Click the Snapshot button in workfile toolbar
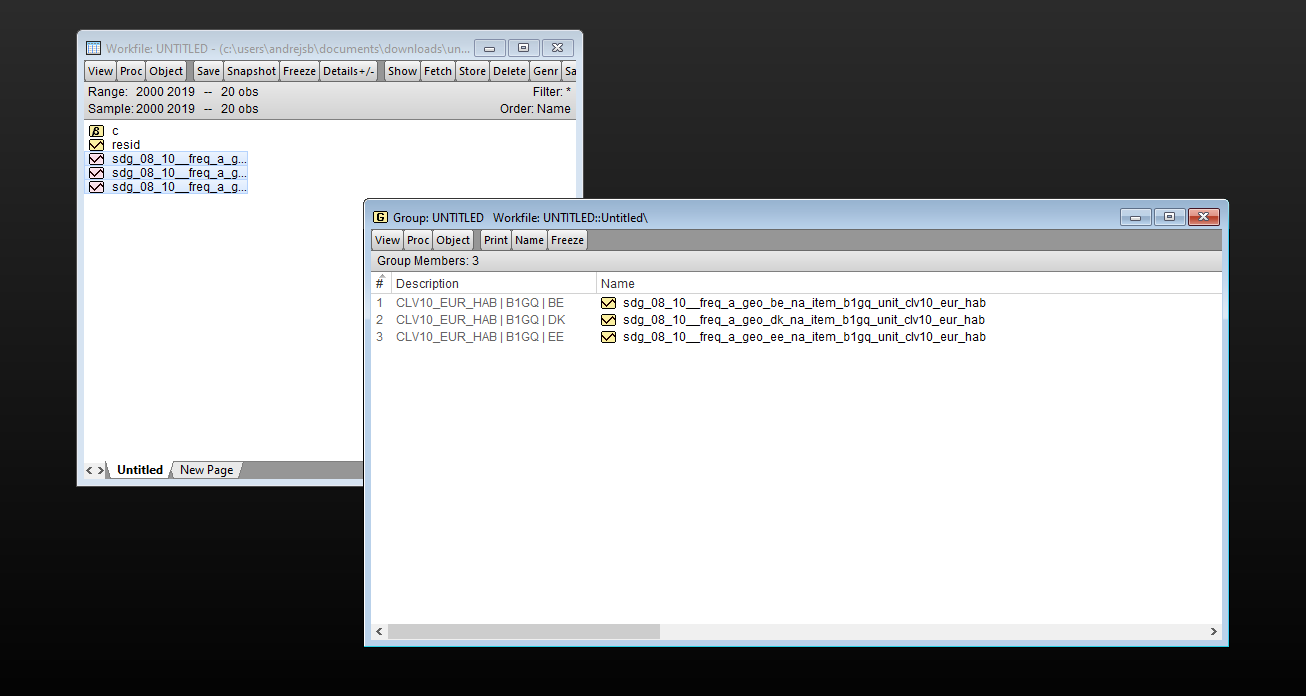Viewport: 1306px width, 696px height. [251, 71]
